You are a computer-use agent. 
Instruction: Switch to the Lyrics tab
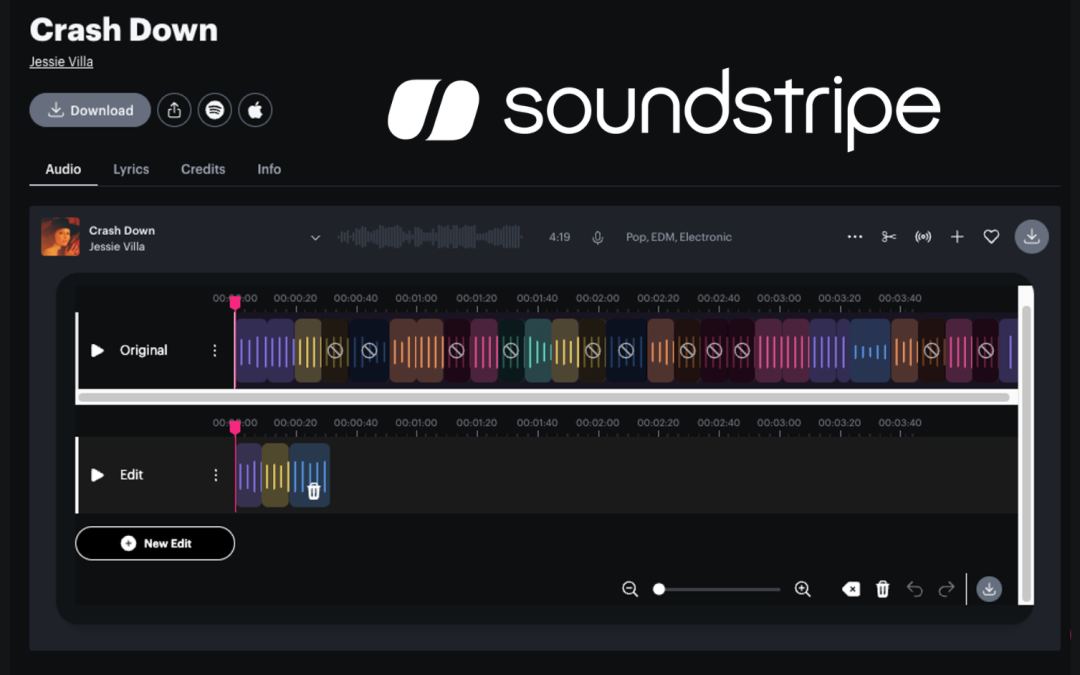131,169
